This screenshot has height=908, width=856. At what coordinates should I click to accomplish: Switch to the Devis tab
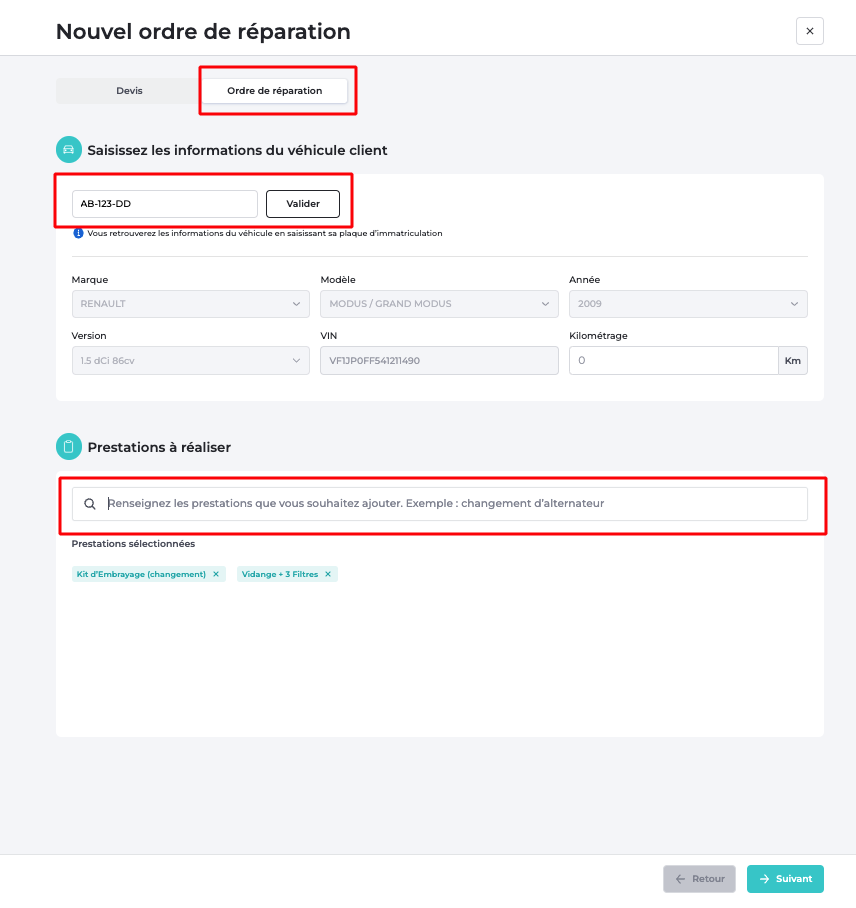[129, 91]
